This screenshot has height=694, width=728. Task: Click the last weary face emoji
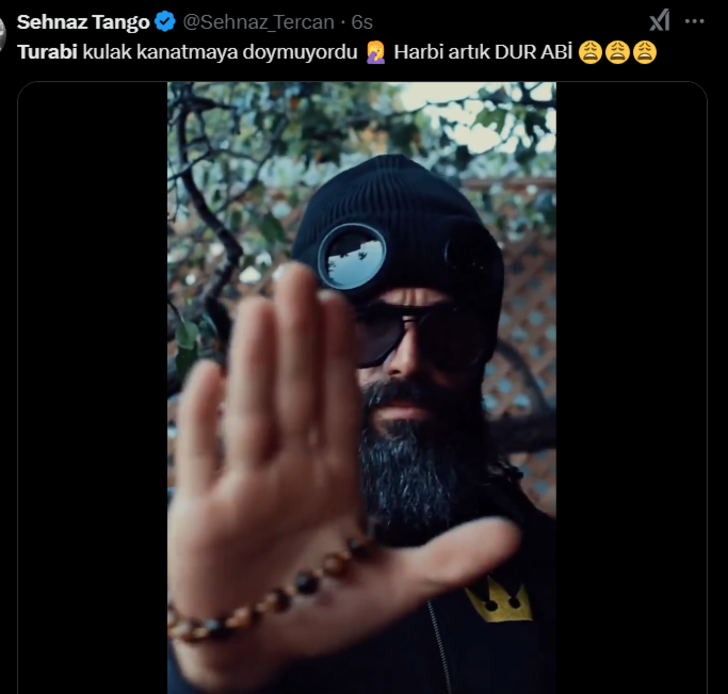(644, 53)
